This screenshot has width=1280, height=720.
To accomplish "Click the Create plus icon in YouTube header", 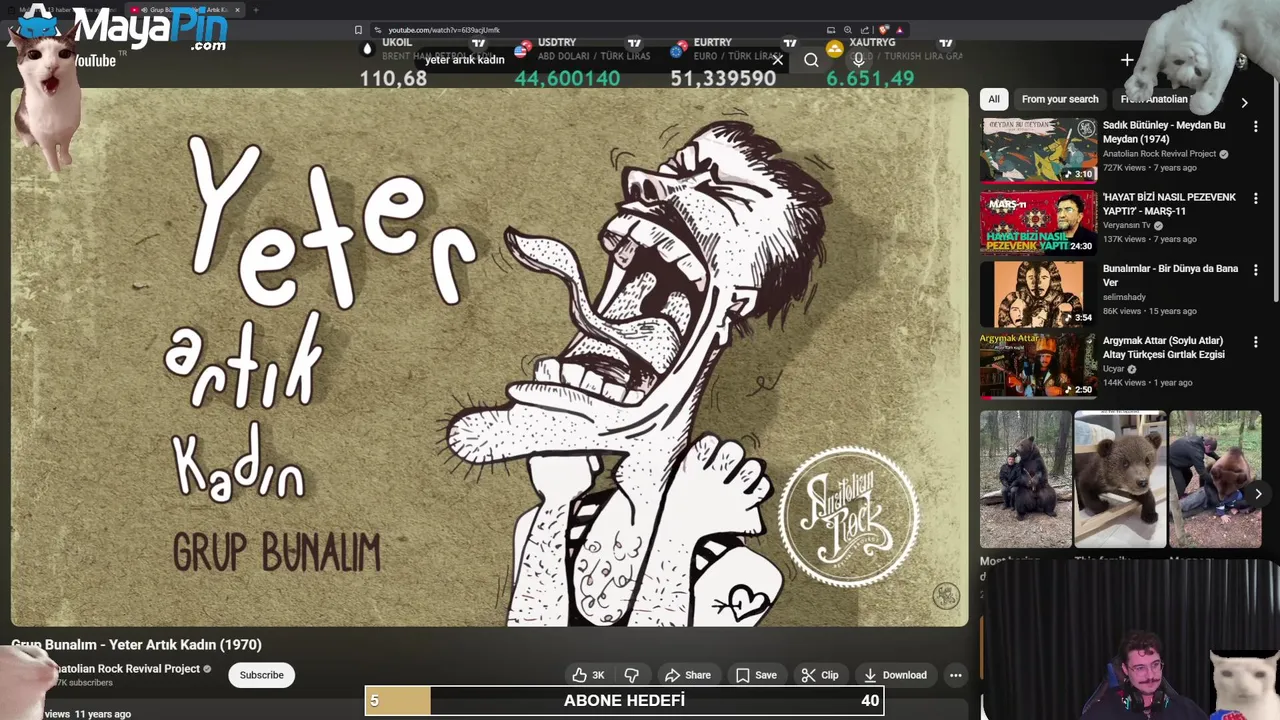I will click(1127, 60).
